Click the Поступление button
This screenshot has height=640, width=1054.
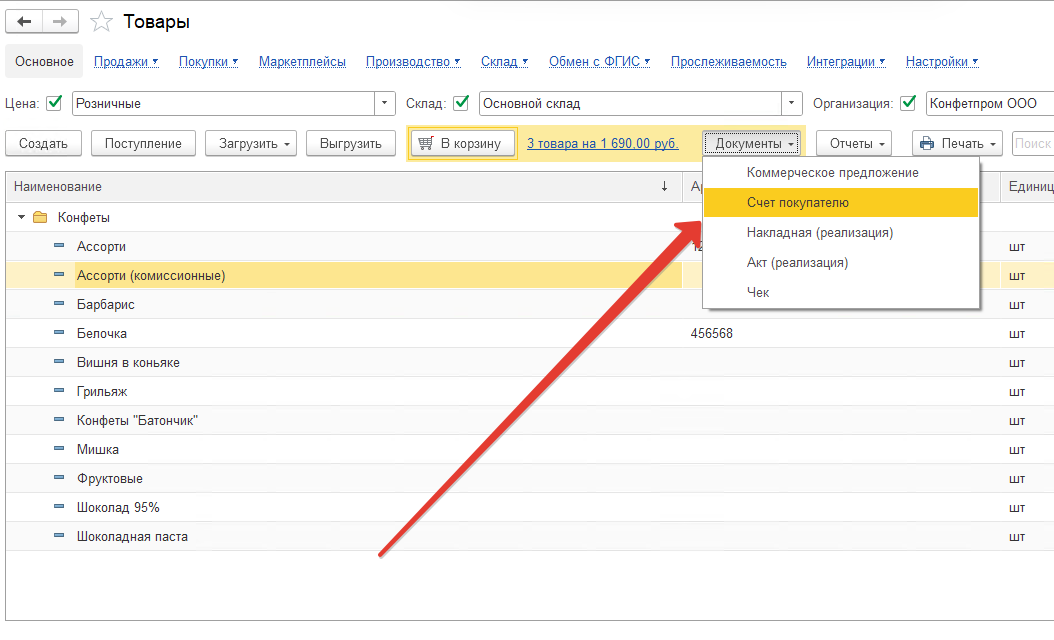point(143,143)
